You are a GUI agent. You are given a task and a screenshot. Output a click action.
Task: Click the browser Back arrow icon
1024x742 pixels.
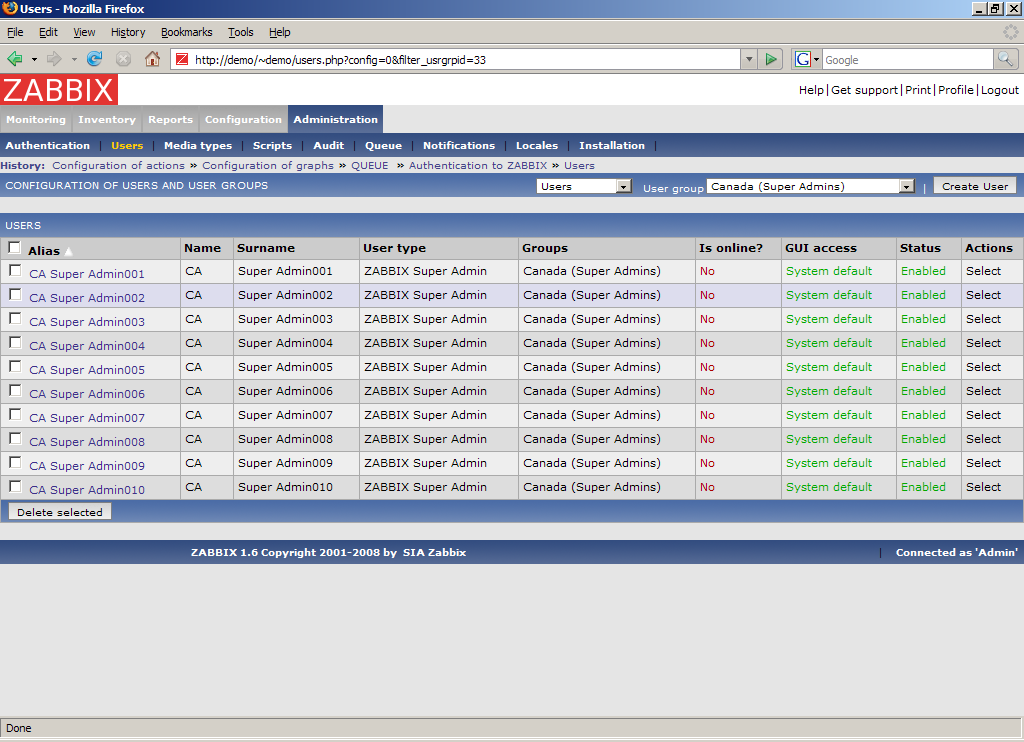point(15,59)
